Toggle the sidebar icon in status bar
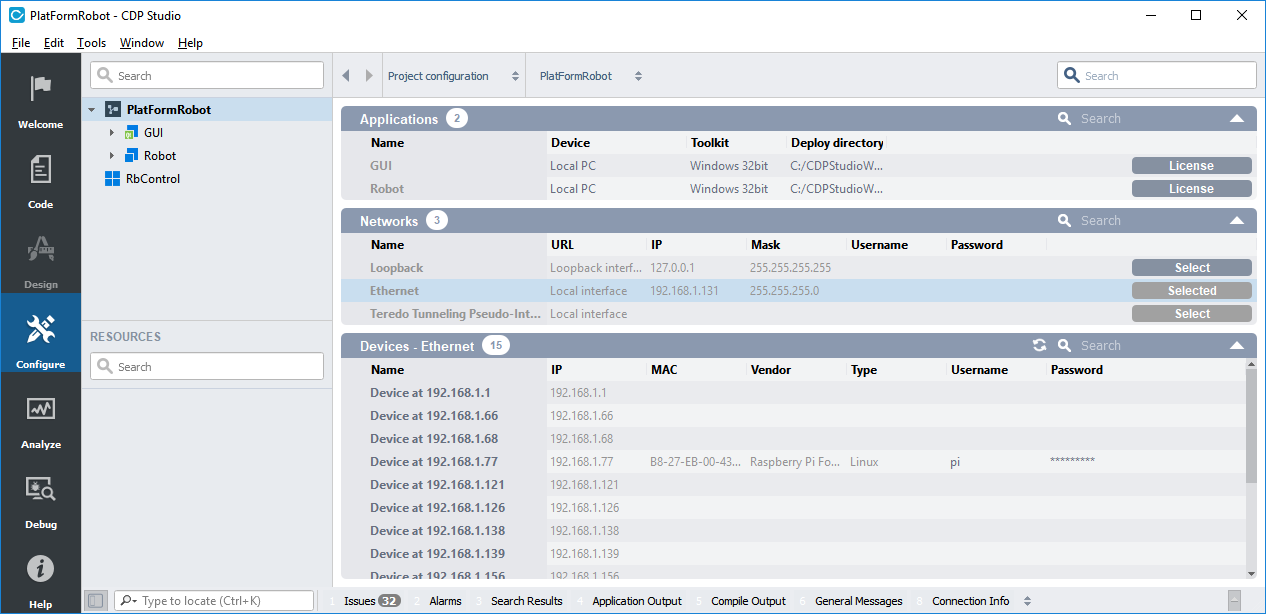The width and height of the screenshot is (1266, 614). pyautogui.click(x=95, y=601)
